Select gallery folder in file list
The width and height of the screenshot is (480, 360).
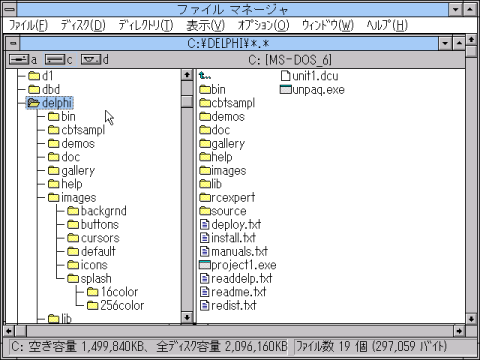click(222, 144)
